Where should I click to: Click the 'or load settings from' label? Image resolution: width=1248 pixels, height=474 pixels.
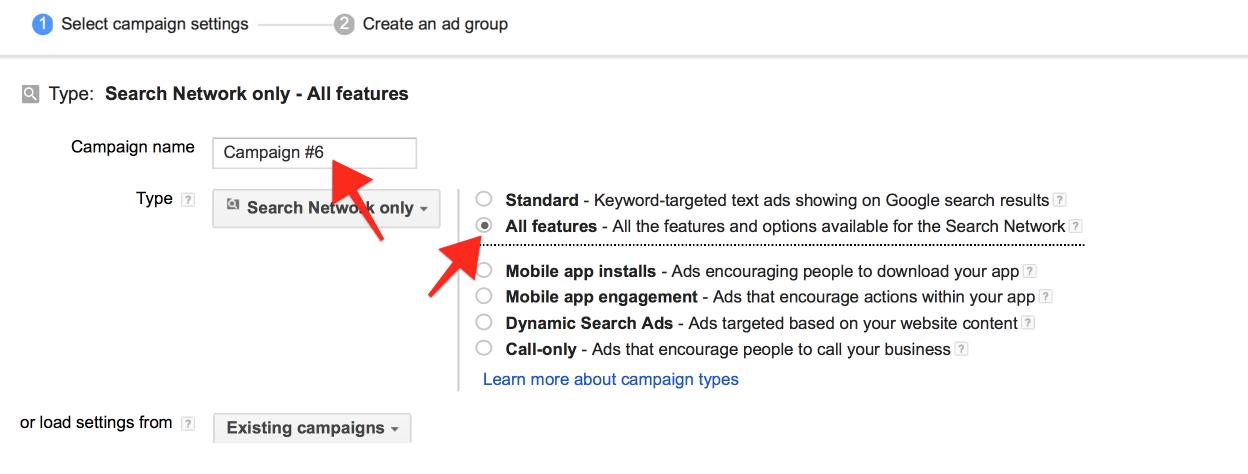click(x=96, y=423)
